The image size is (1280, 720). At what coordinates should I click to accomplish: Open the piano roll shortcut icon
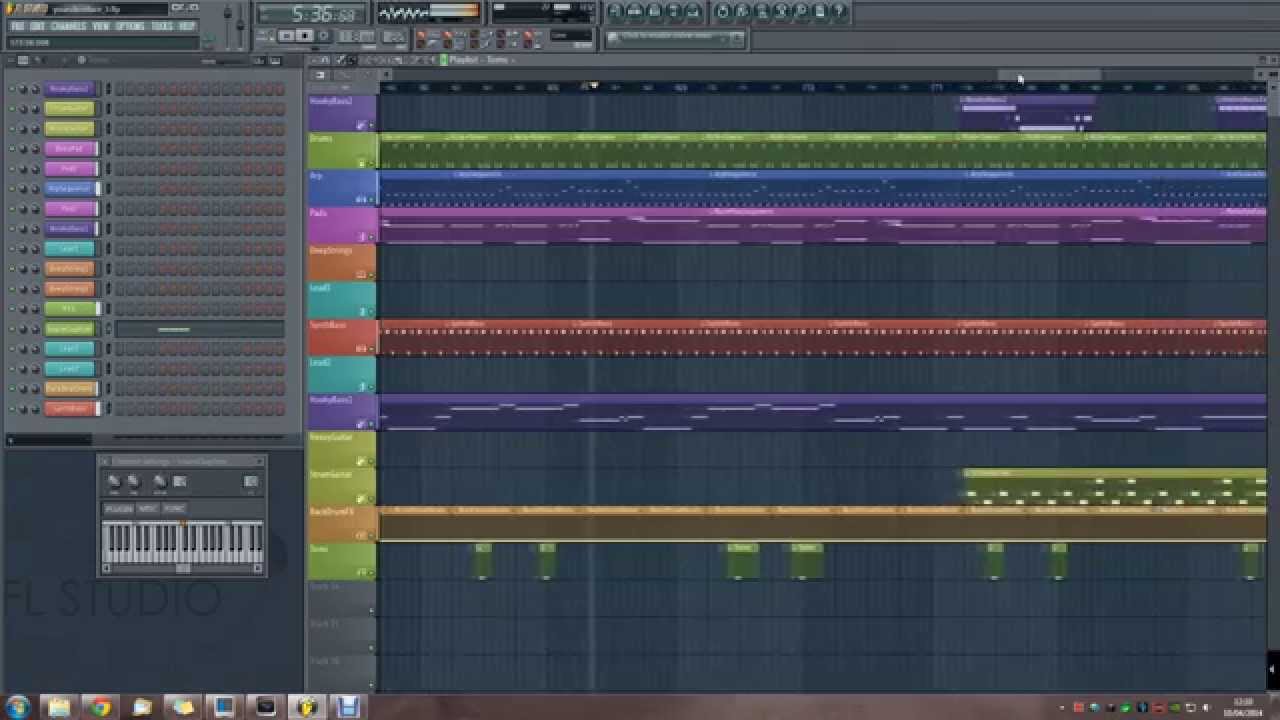pyautogui.click(x=654, y=12)
